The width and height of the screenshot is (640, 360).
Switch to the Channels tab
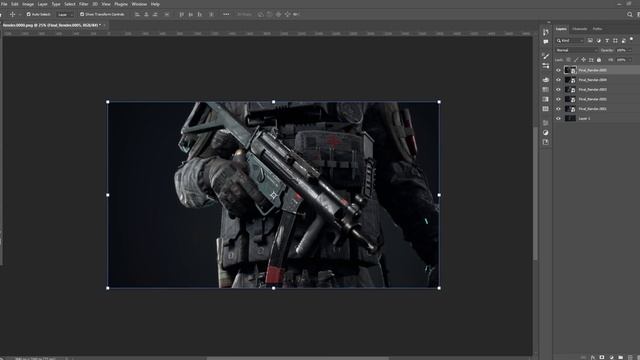click(579, 29)
